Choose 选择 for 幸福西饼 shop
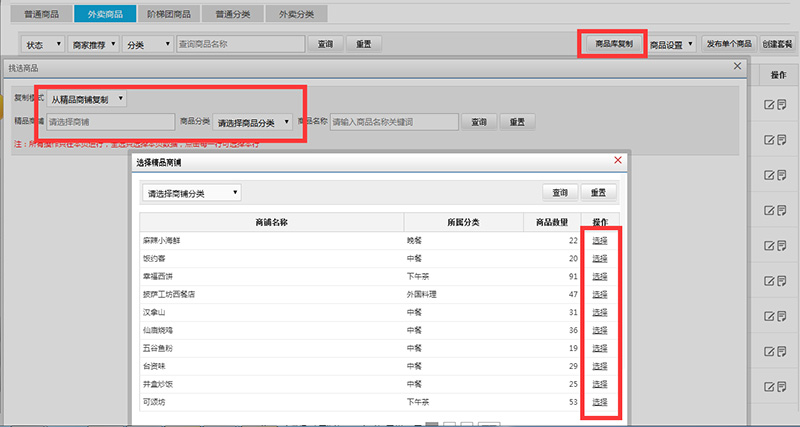The image size is (800, 427). coord(600,277)
